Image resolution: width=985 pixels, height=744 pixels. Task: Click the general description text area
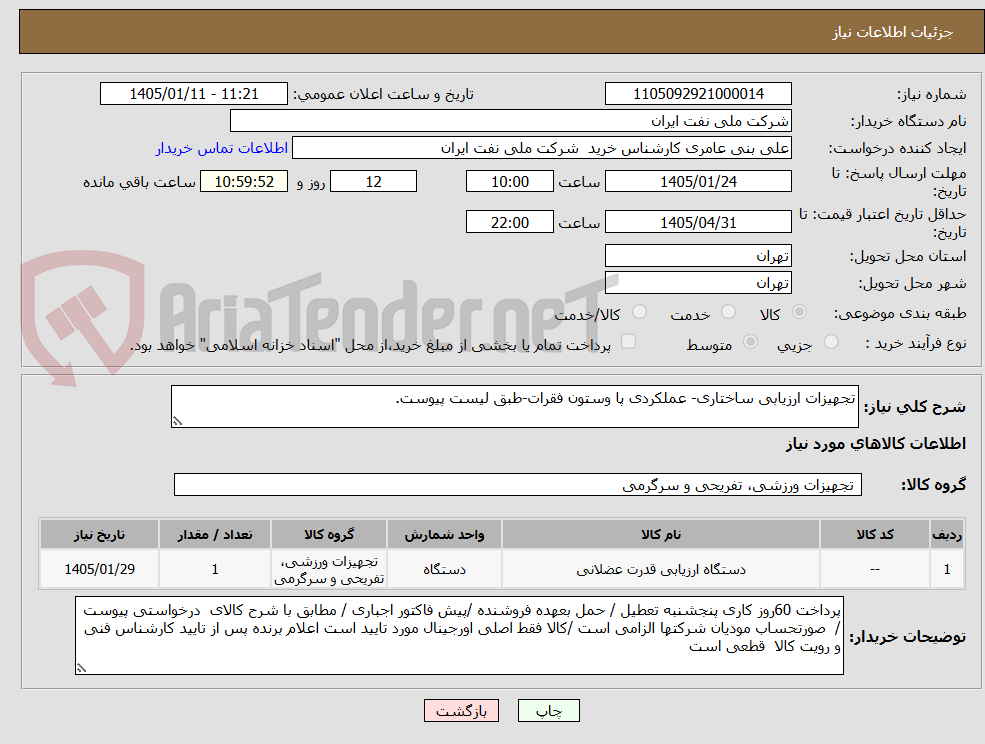click(514, 407)
